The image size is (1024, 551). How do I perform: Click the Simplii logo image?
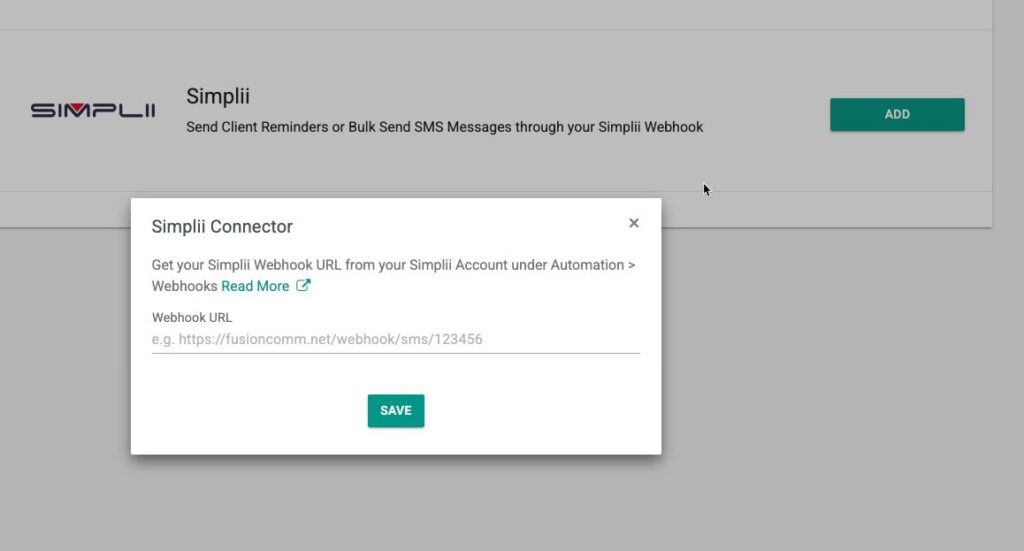click(92, 111)
